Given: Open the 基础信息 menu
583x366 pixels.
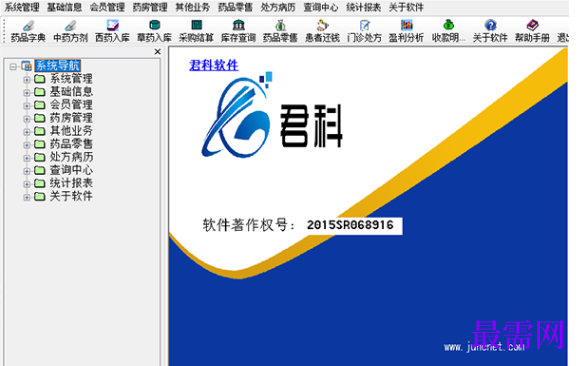Looking at the screenshot, I should pos(64,7).
